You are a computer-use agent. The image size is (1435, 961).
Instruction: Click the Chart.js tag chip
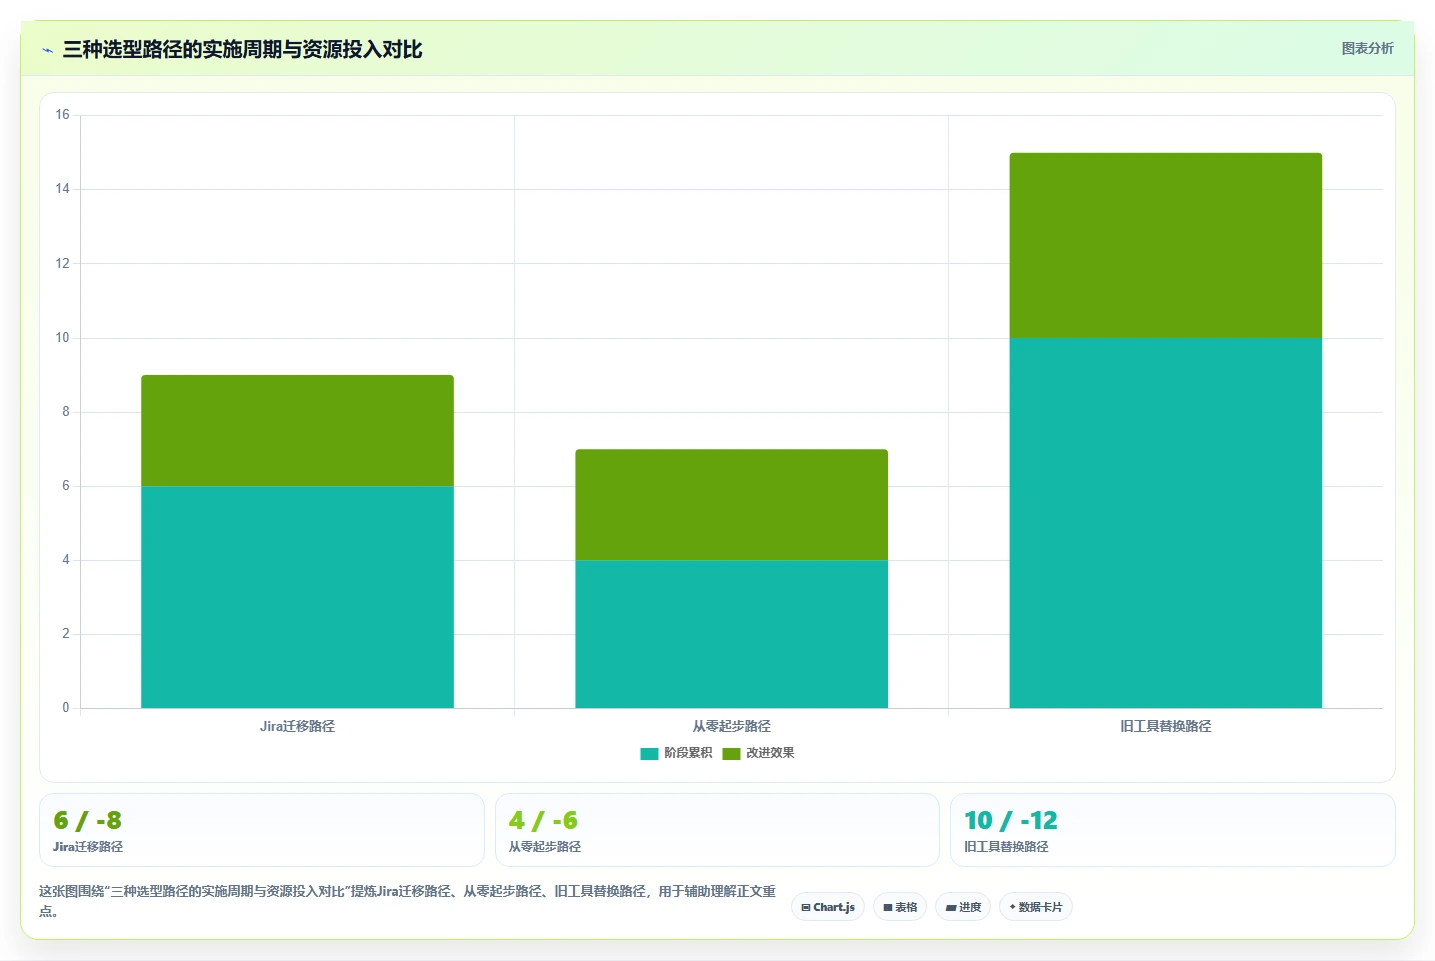[x=828, y=907]
